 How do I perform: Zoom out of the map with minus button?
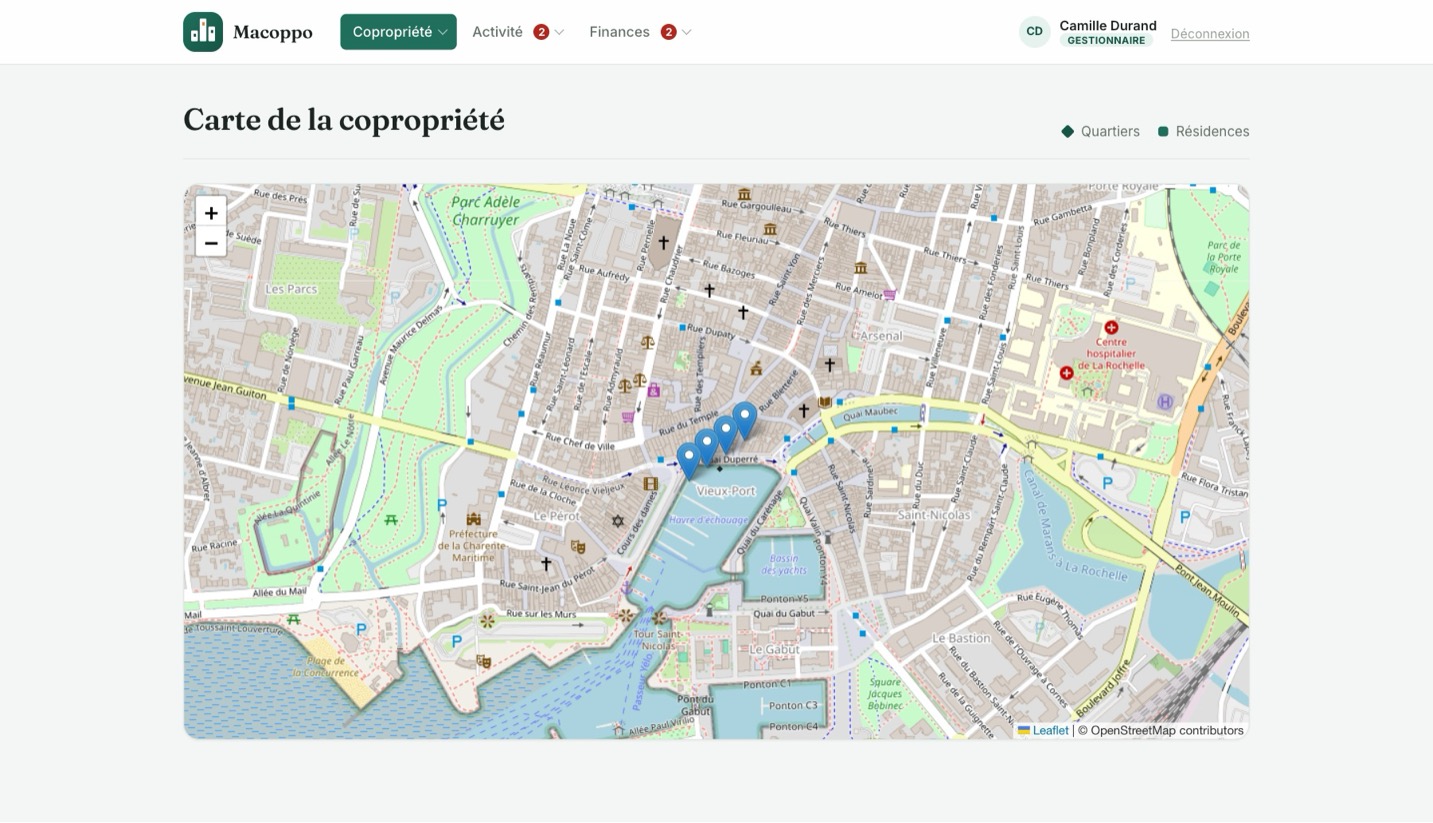211,243
